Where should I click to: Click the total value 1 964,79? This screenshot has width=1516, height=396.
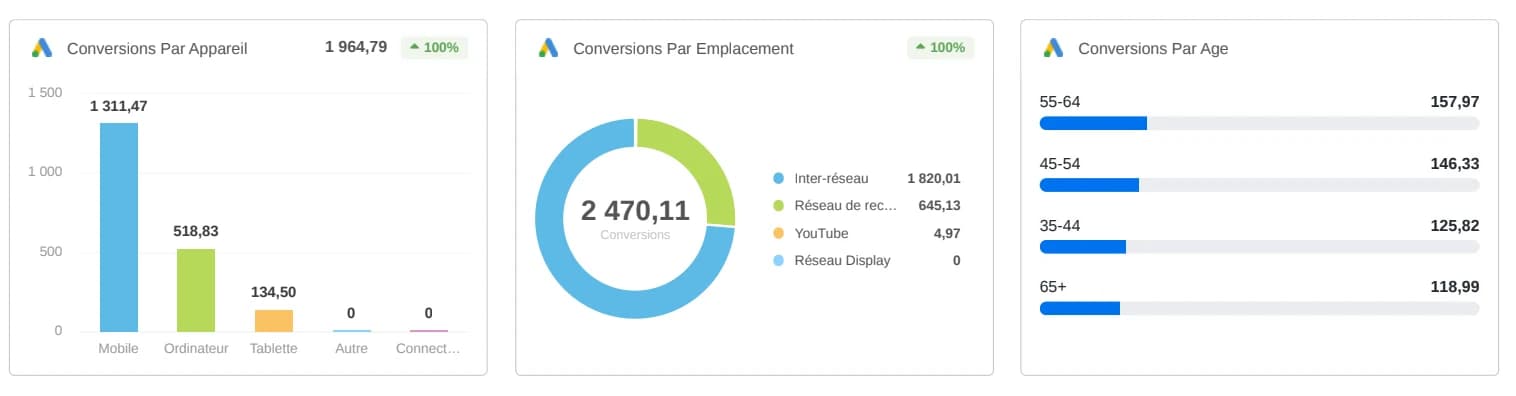[x=356, y=47]
